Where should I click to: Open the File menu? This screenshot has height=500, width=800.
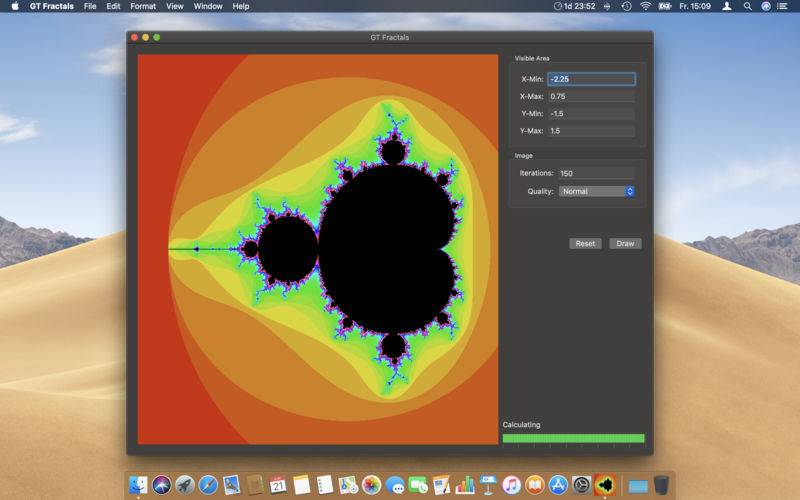[x=90, y=6]
